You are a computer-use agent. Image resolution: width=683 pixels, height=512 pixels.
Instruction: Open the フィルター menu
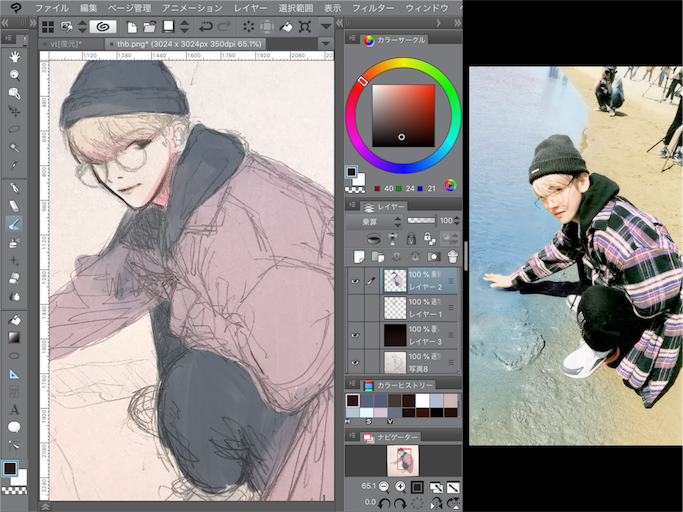(372, 8)
